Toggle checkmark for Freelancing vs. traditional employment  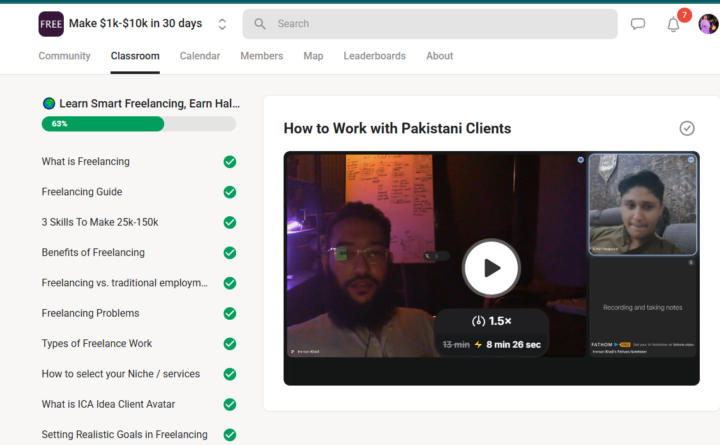[230, 283]
